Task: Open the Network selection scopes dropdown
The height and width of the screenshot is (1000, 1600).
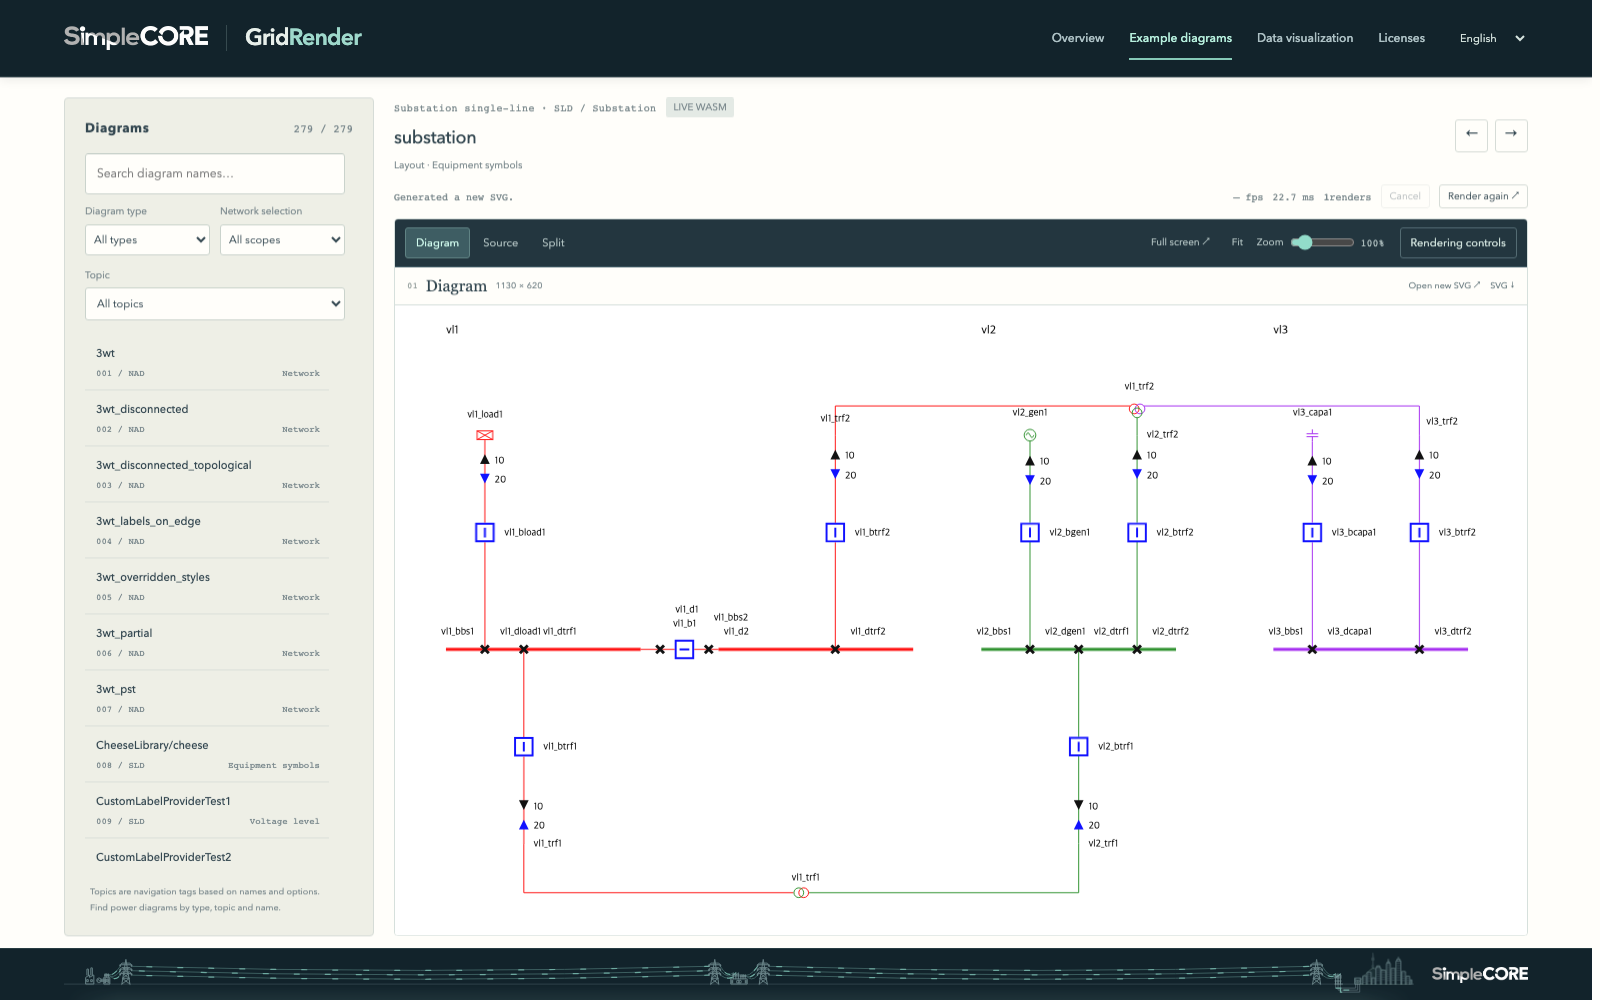Action: 282,240
